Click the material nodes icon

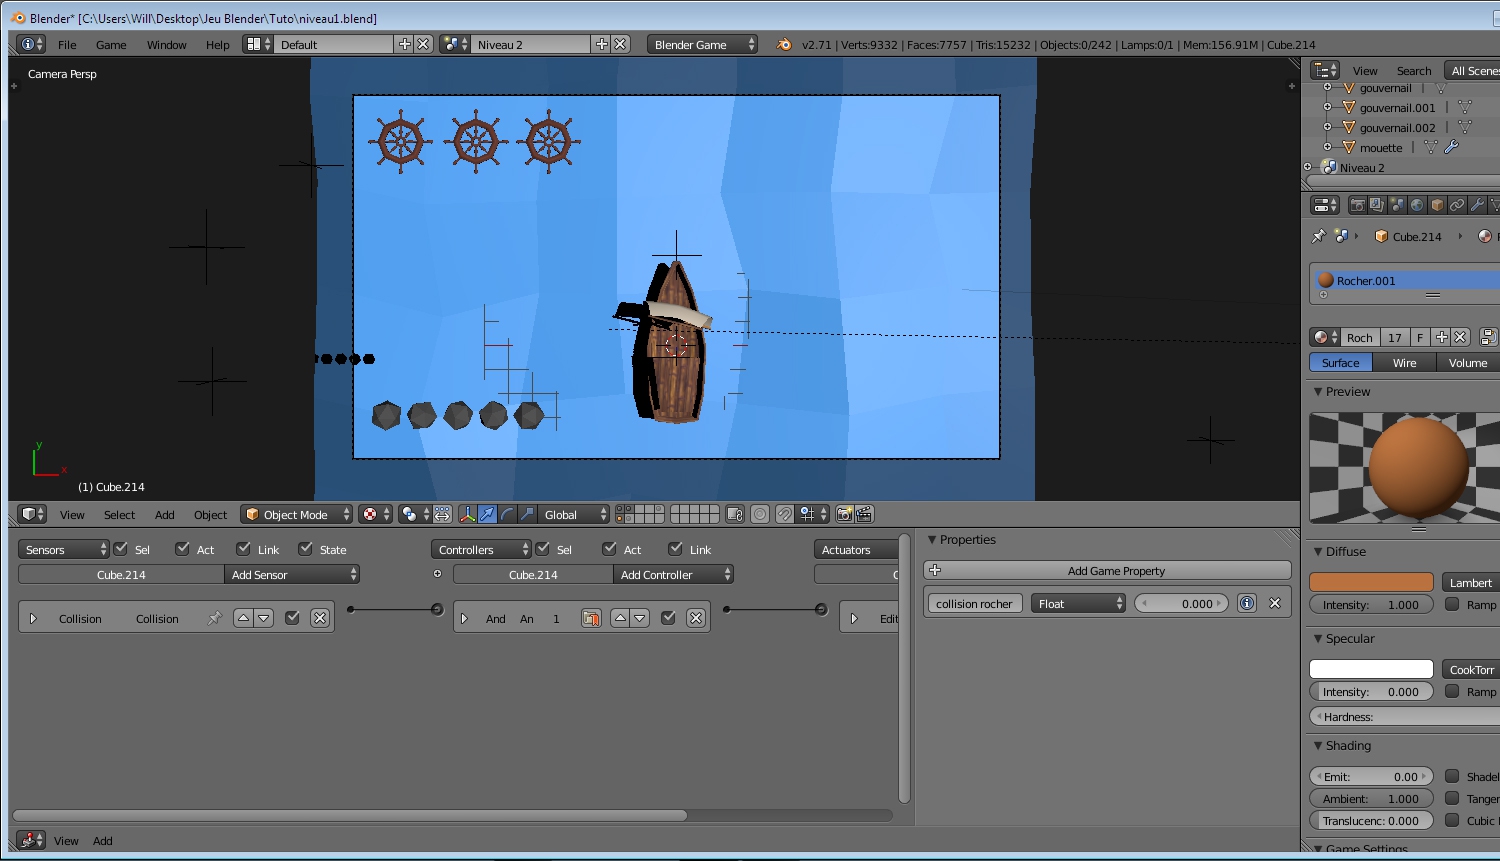coord(1488,337)
